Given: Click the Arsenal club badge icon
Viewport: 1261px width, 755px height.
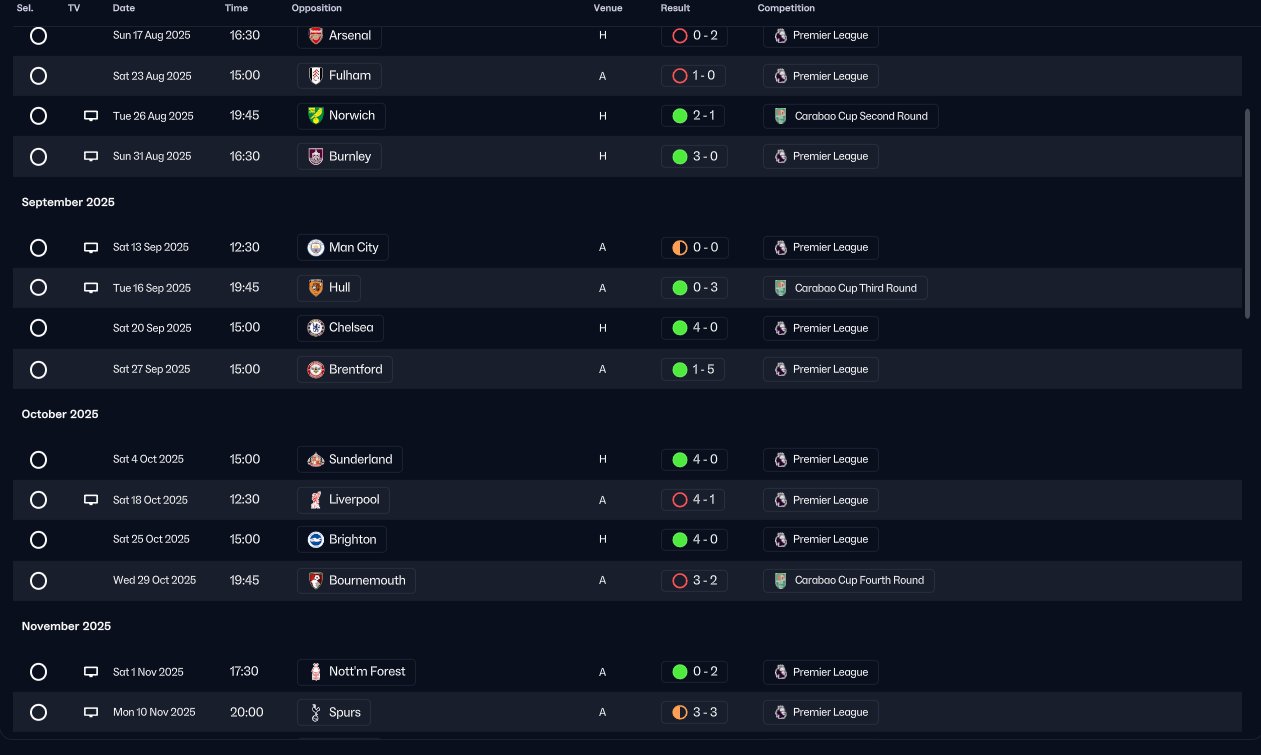Looking at the screenshot, I should [315, 35].
